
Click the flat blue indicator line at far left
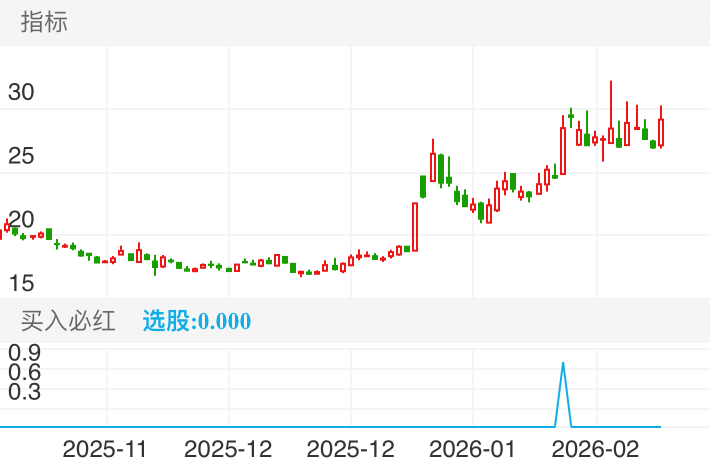(30, 427)
